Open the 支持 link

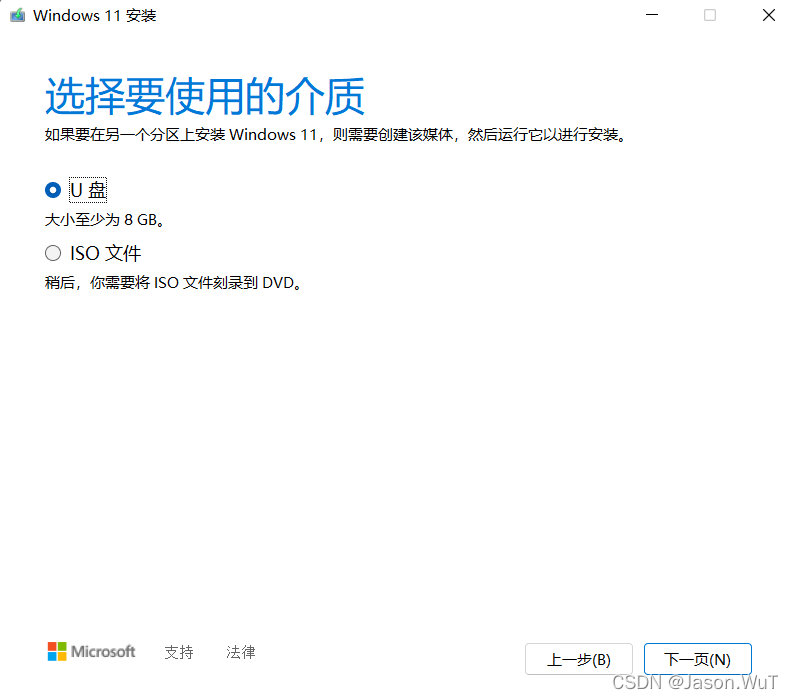(179, 652)
